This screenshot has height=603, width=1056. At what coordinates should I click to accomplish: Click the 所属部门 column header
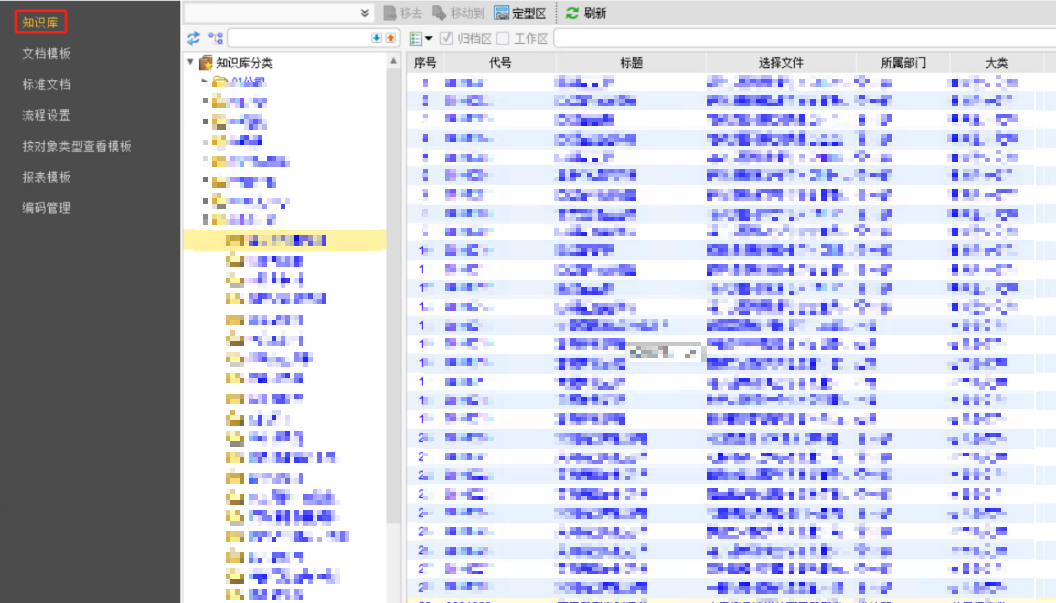(x=903, y=62)
